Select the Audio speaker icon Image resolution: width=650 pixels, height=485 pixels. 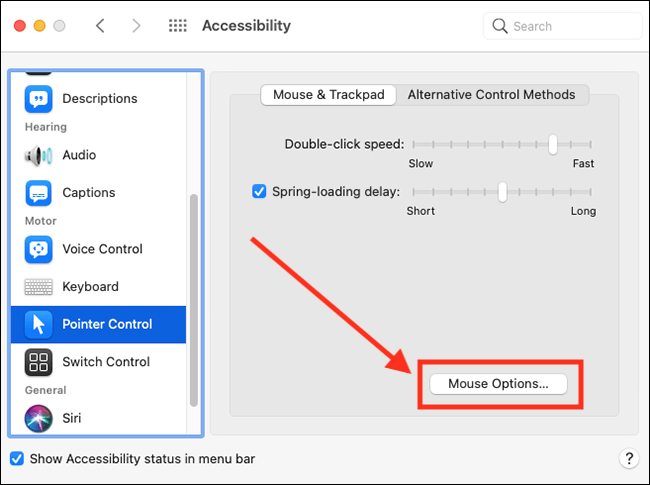(x=39, y=155)
